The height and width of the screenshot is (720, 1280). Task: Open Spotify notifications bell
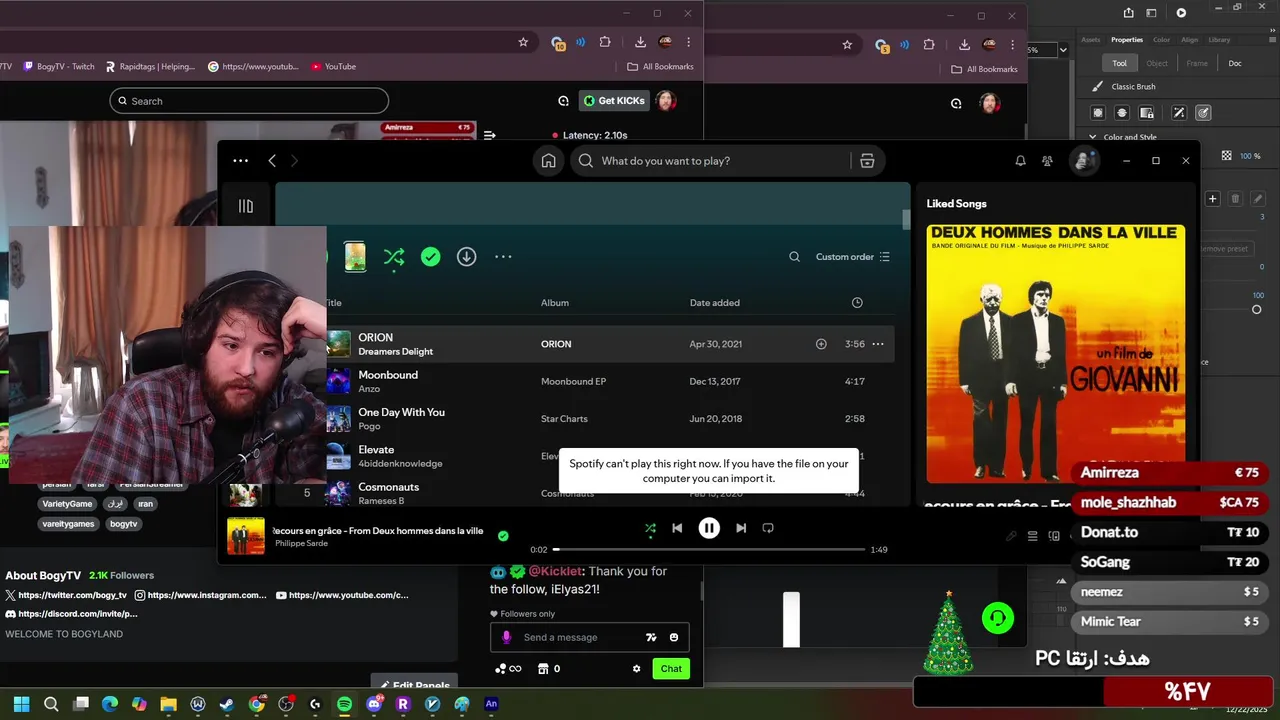coord(1020,161)
